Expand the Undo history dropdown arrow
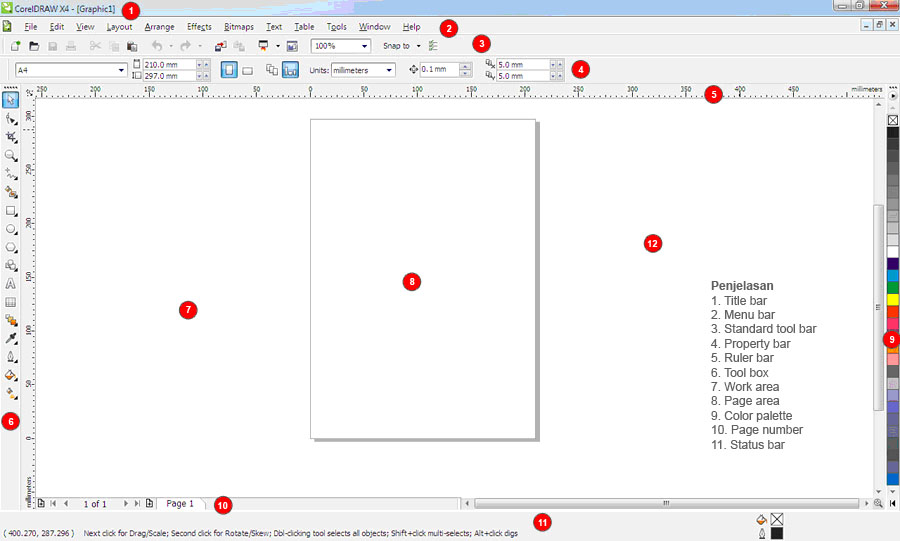900x541 pixels. pos(171,46)
